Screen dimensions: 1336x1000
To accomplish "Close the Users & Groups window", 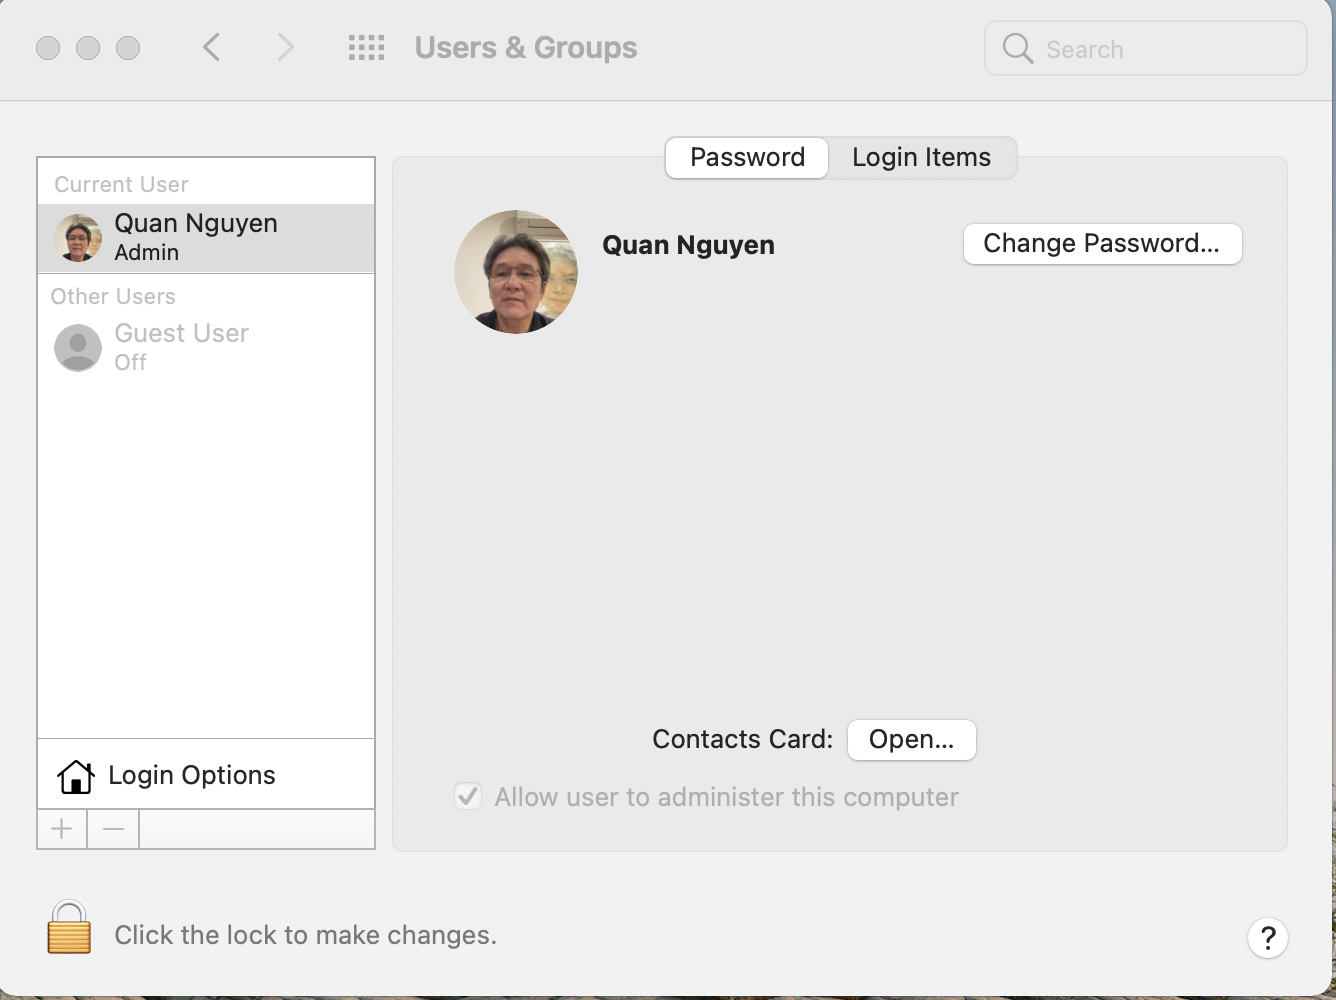I will 48,48.
